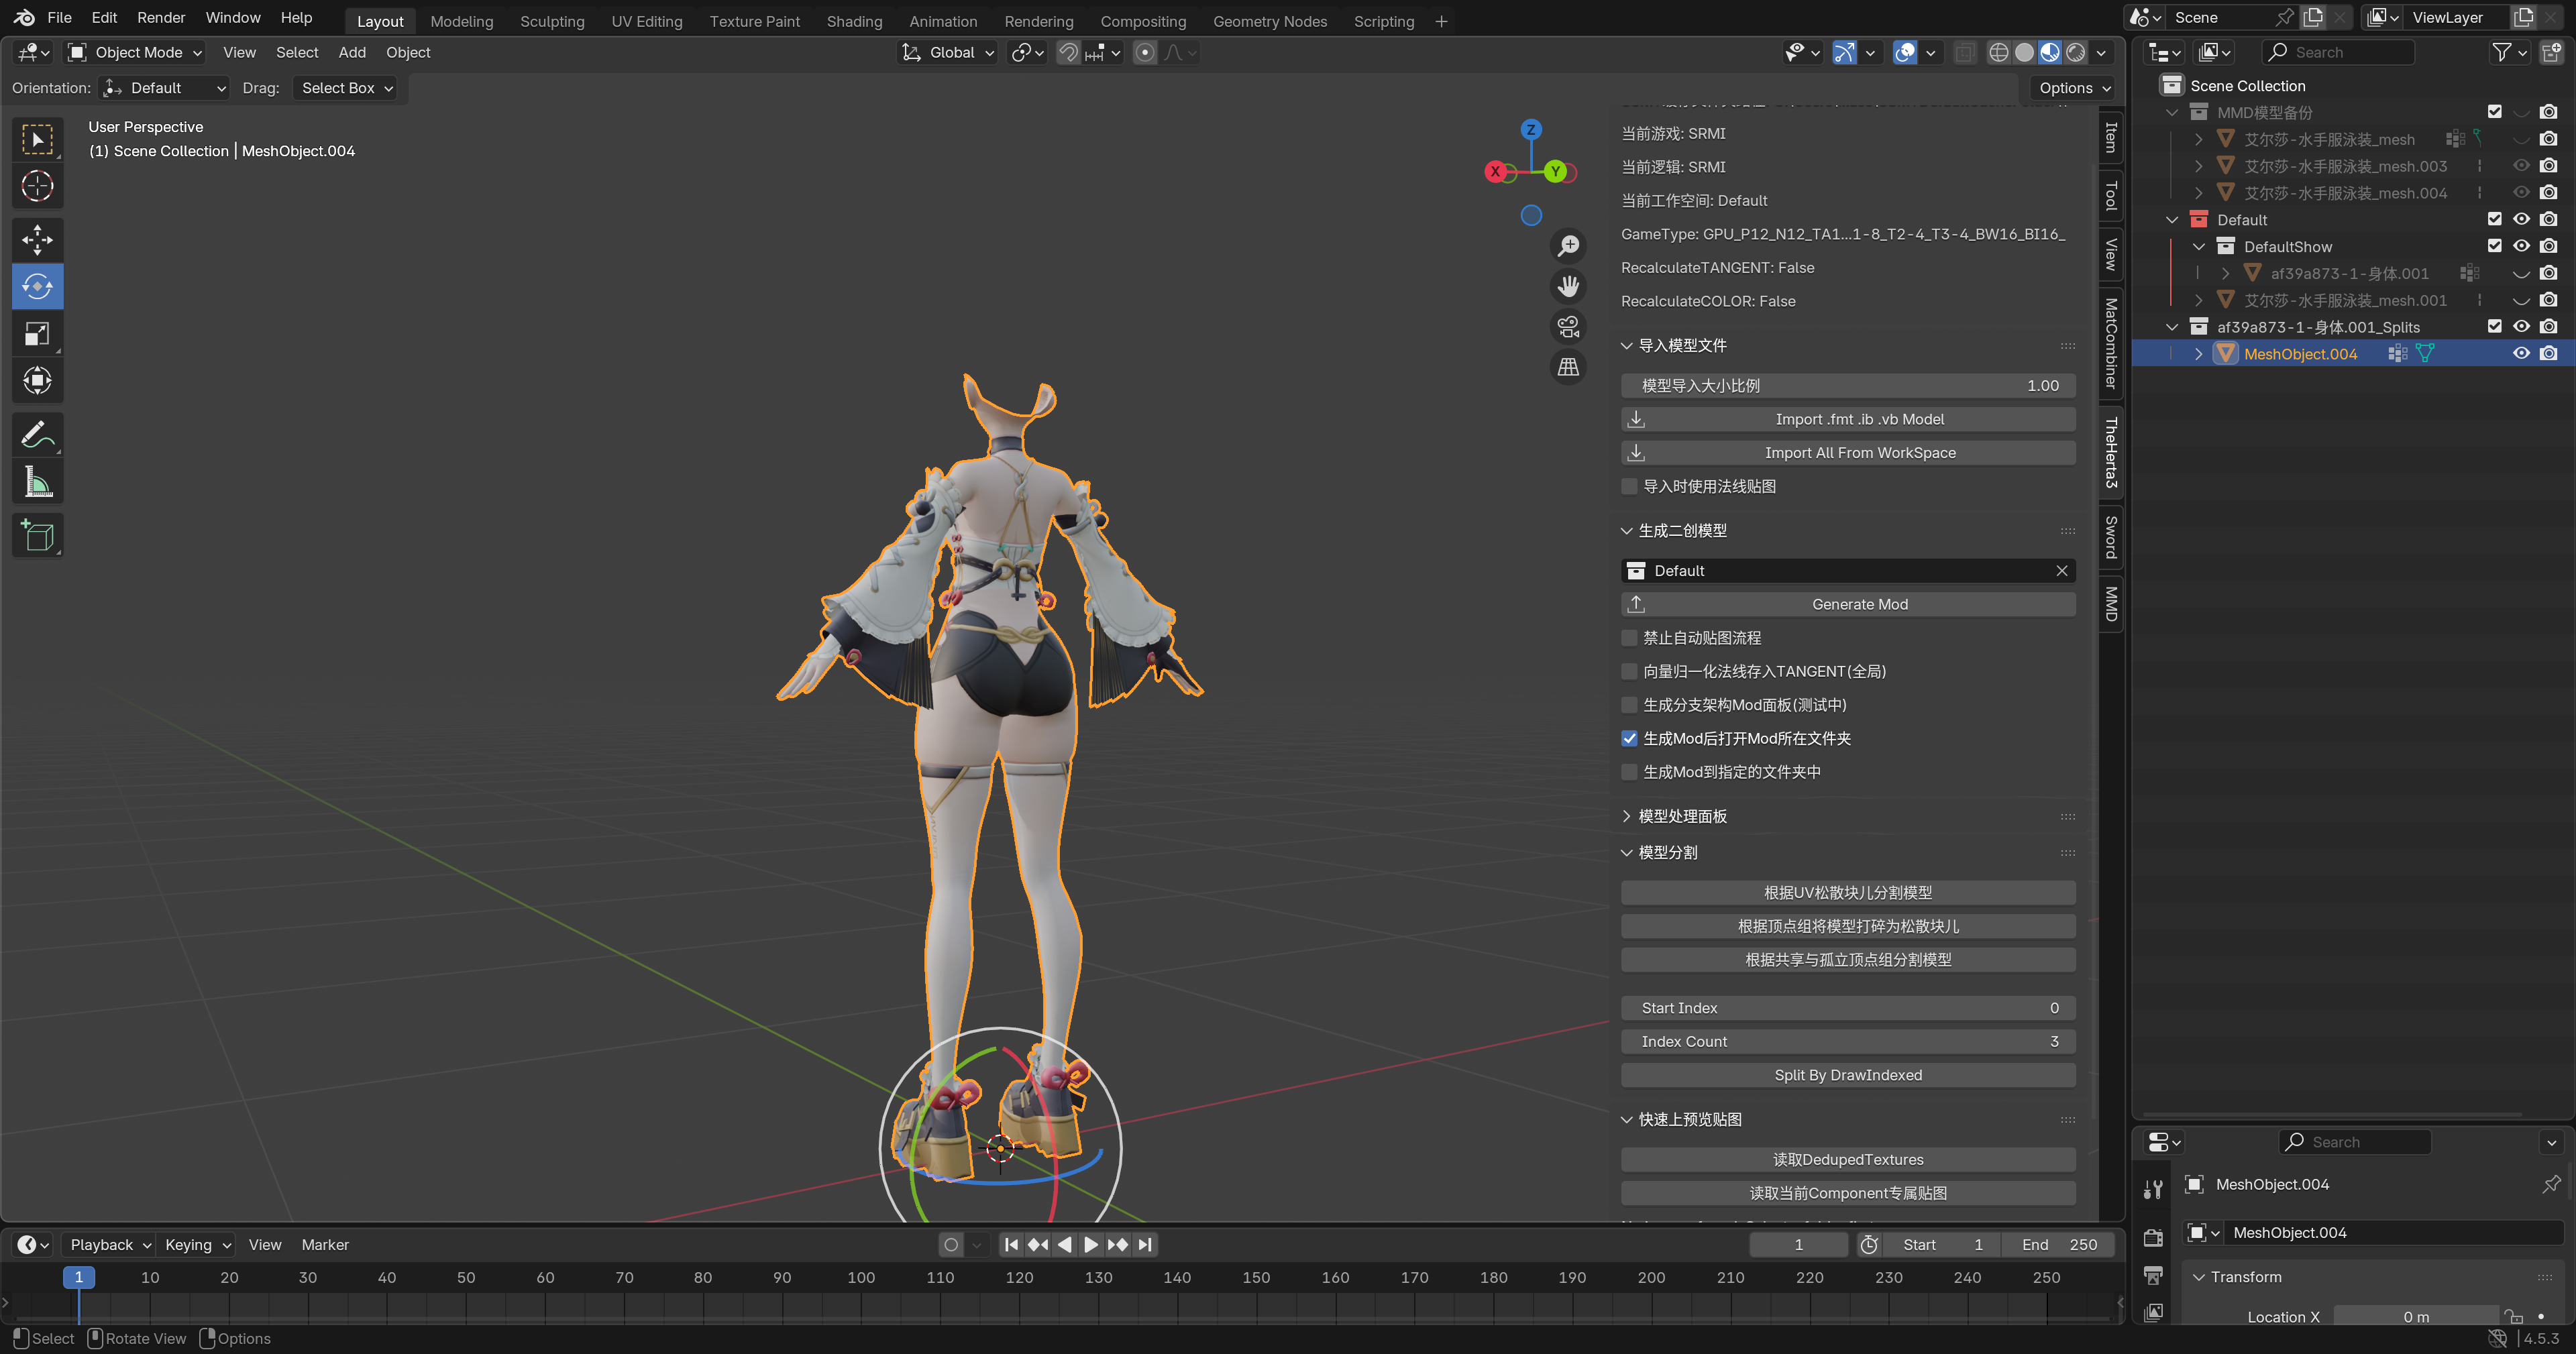Switch to orthographic grid view icon
This screenshot has width=2576, height=1354.
pos(1568,367)
